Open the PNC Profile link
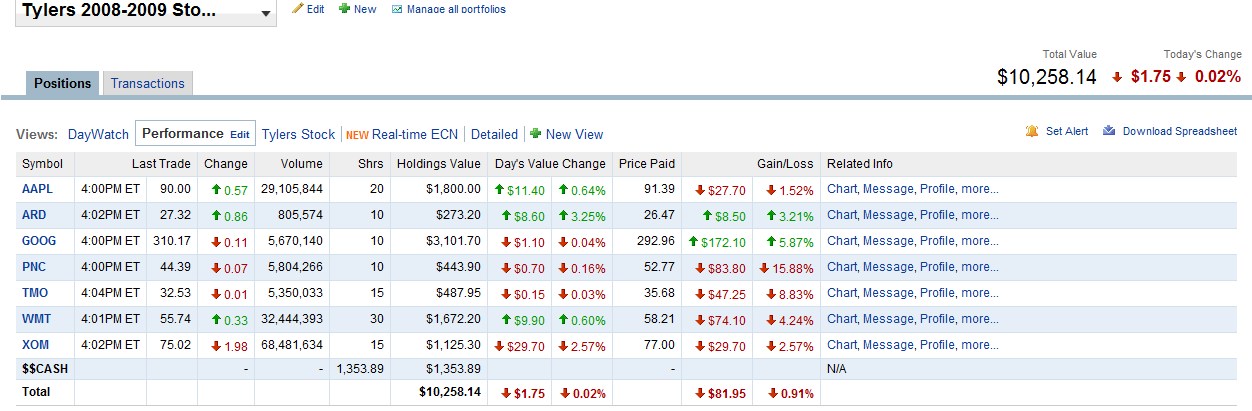 tap(937, 267)
